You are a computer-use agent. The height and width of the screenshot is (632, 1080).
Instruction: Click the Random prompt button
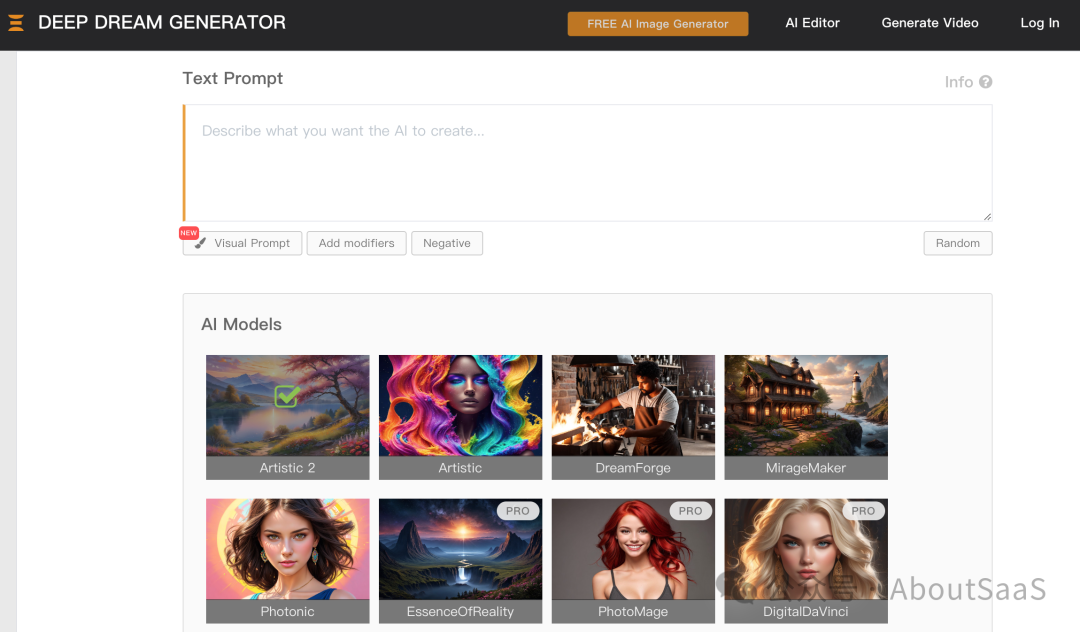[957, 243]
